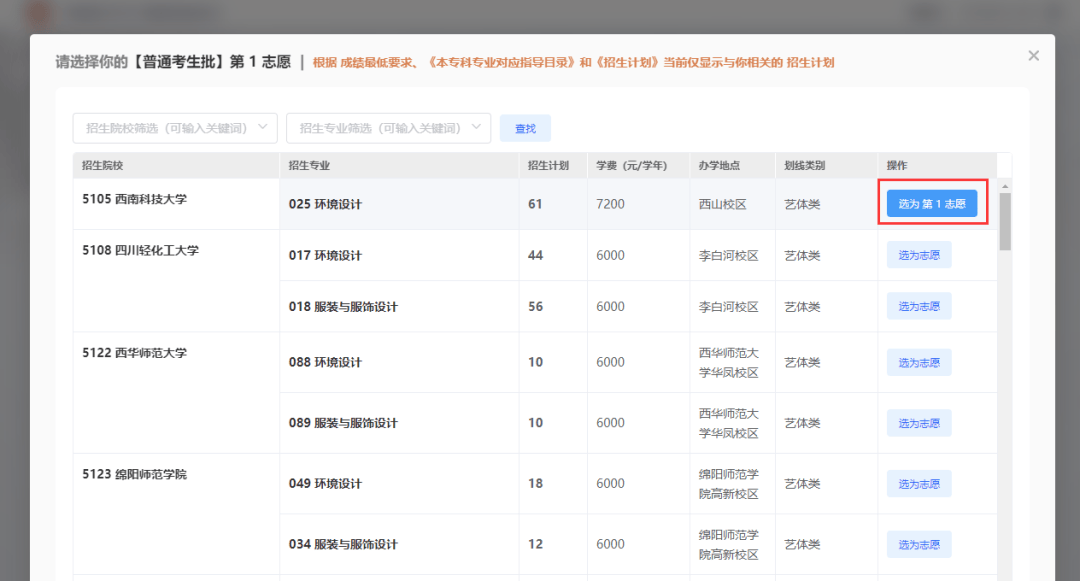Select 088 环境设计 as 志愿
Screen dimensions: 1080x581
coord(918,362)
